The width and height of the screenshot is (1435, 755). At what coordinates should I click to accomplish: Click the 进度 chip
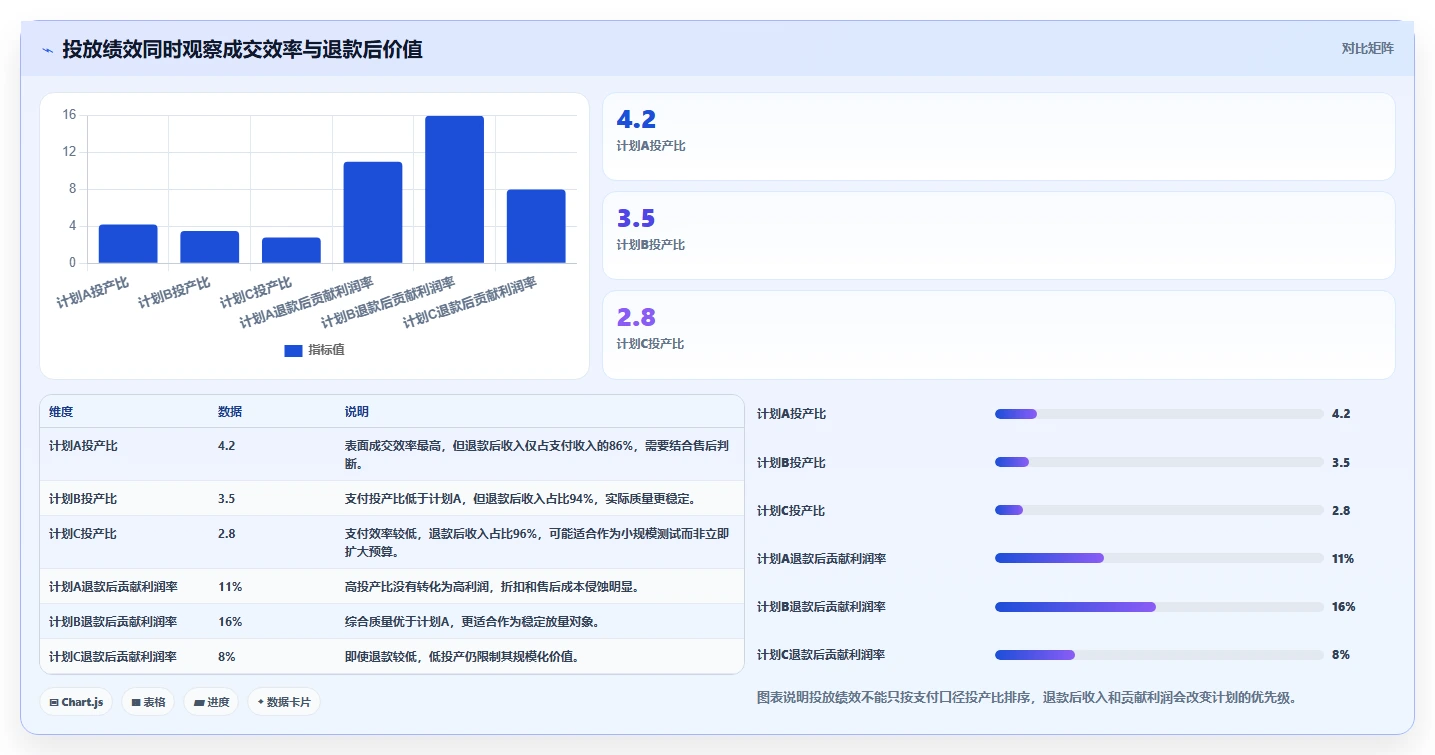[211, 702]
